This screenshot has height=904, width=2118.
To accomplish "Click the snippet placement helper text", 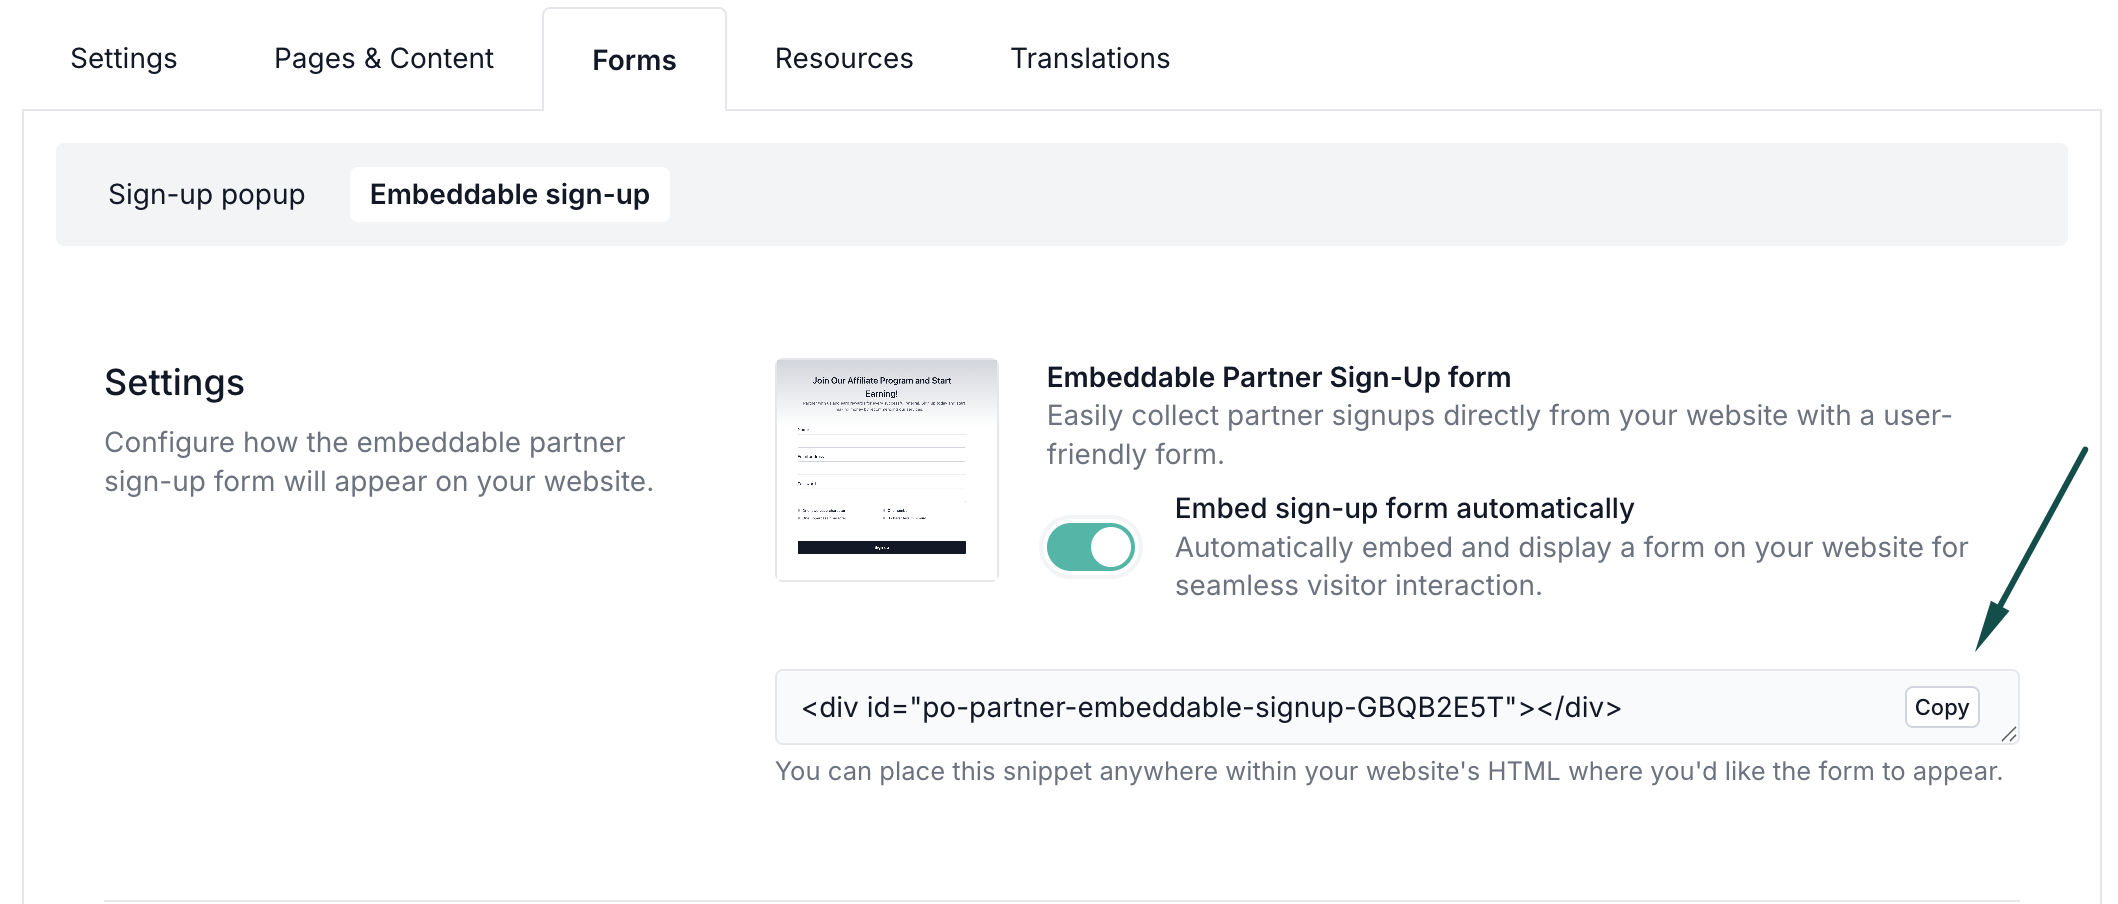I will point(1388,771).
